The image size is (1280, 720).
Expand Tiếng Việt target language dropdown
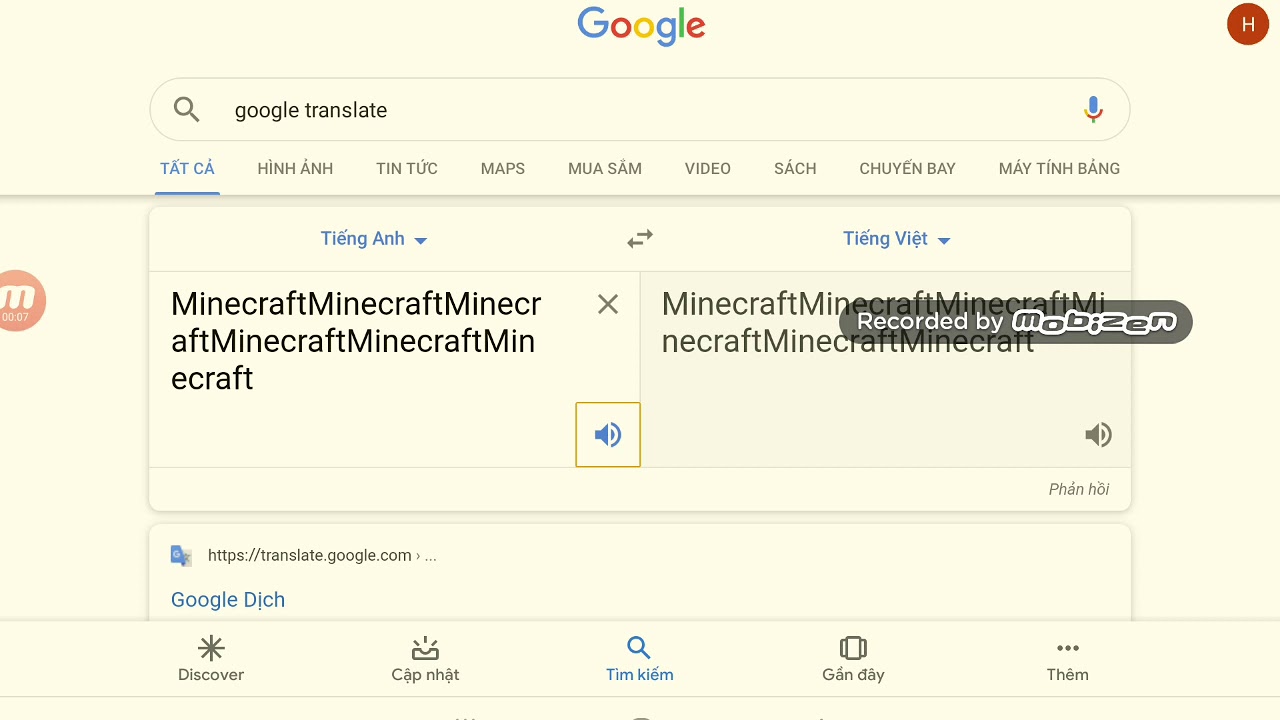click(x=896, y=239)
